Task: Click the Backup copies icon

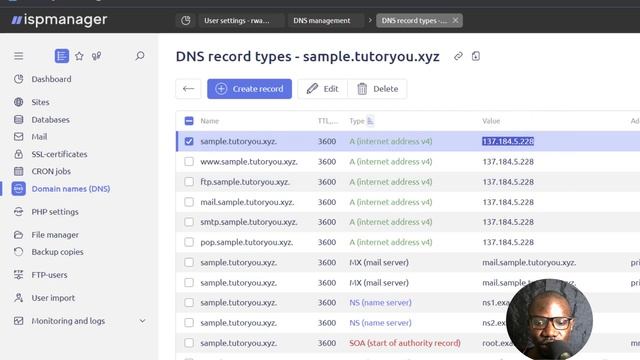Action: click(18, 252)
